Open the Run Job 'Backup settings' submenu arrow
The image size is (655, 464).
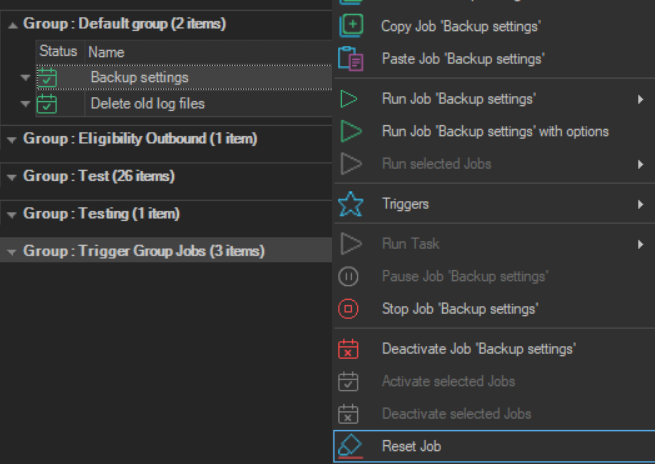pyautogui.click(x=640, y=99)
